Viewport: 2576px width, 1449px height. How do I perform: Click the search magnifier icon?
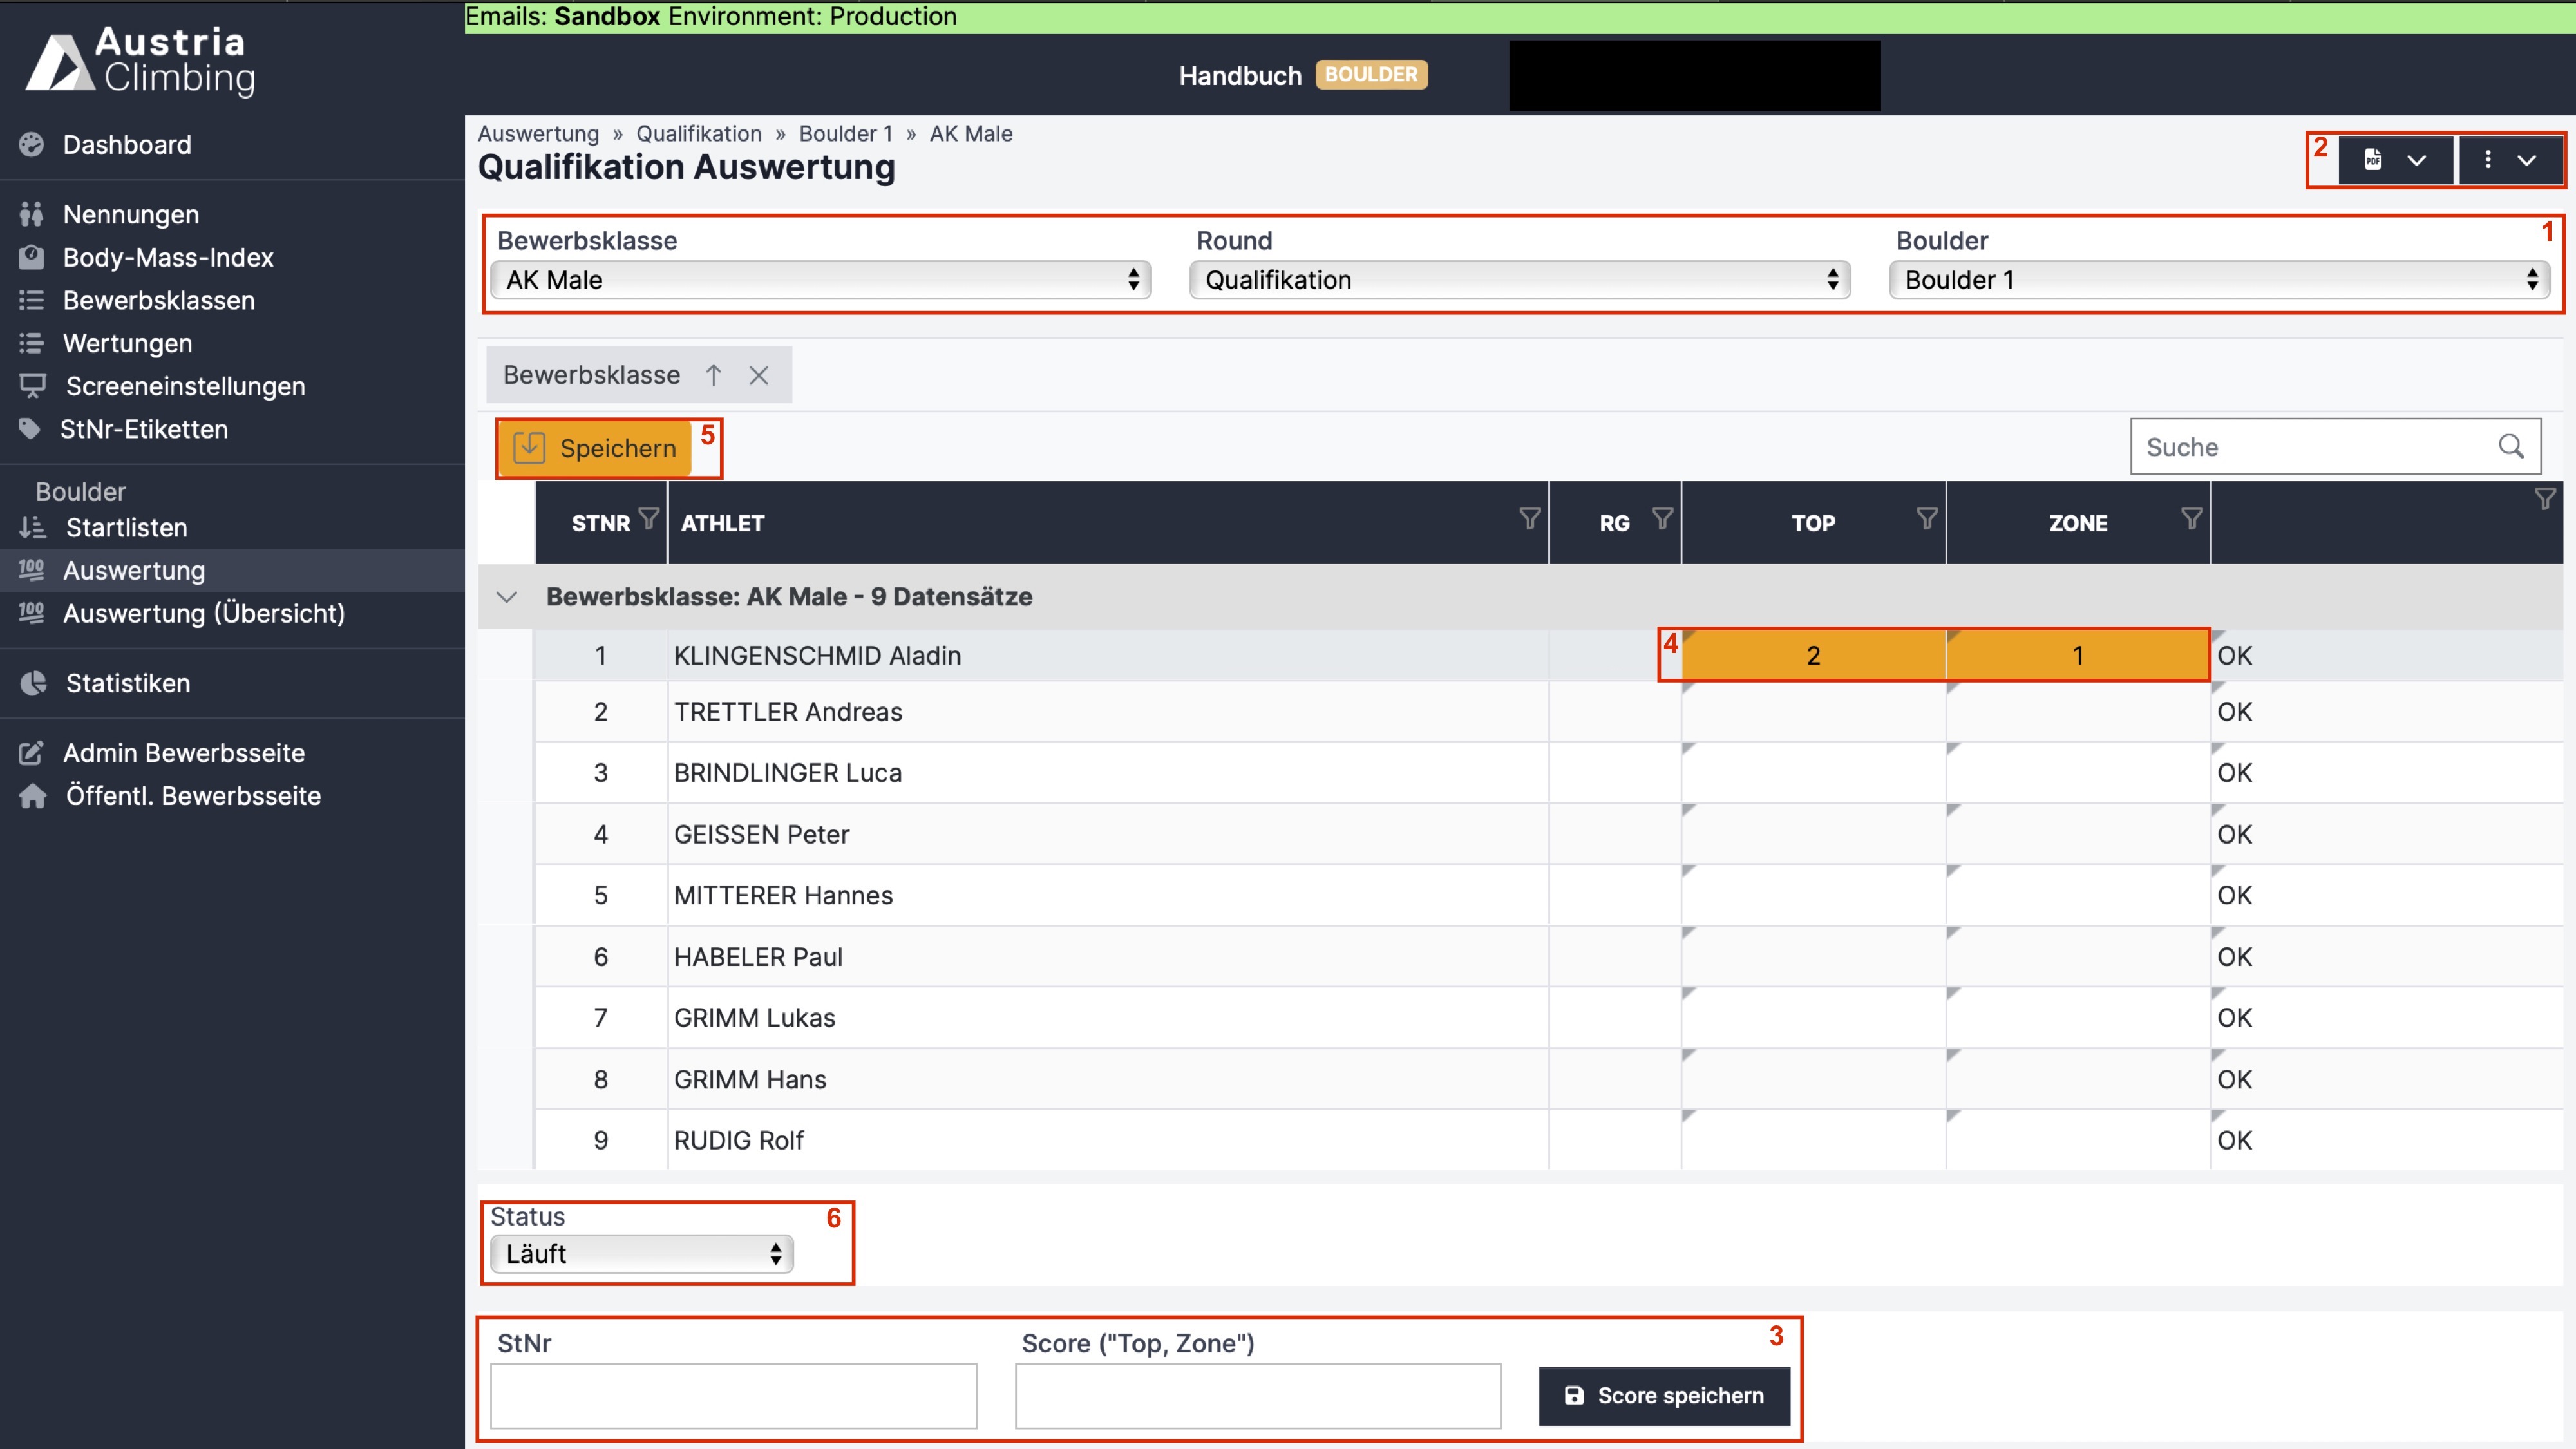coord(2511,446)
